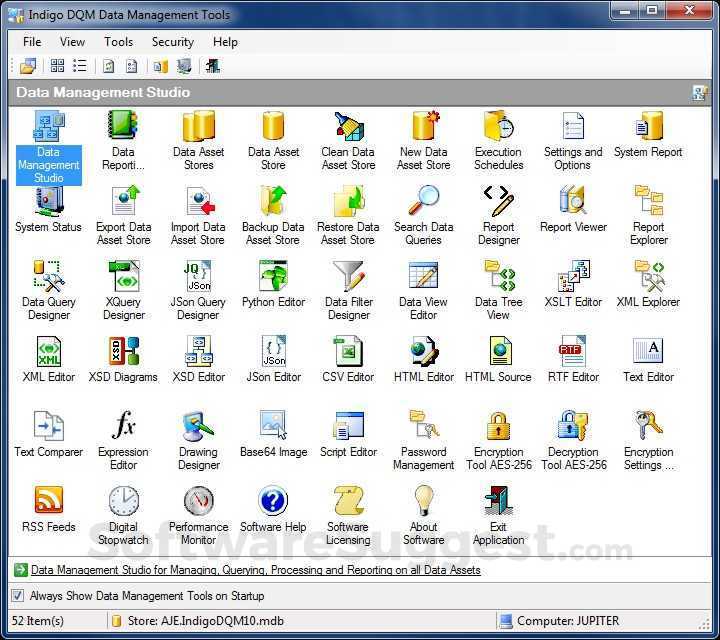Image resolution: width=720 pixels, height=640 pixels.
Task: Open Data Filter Designer
Action: tap(349, 290)
